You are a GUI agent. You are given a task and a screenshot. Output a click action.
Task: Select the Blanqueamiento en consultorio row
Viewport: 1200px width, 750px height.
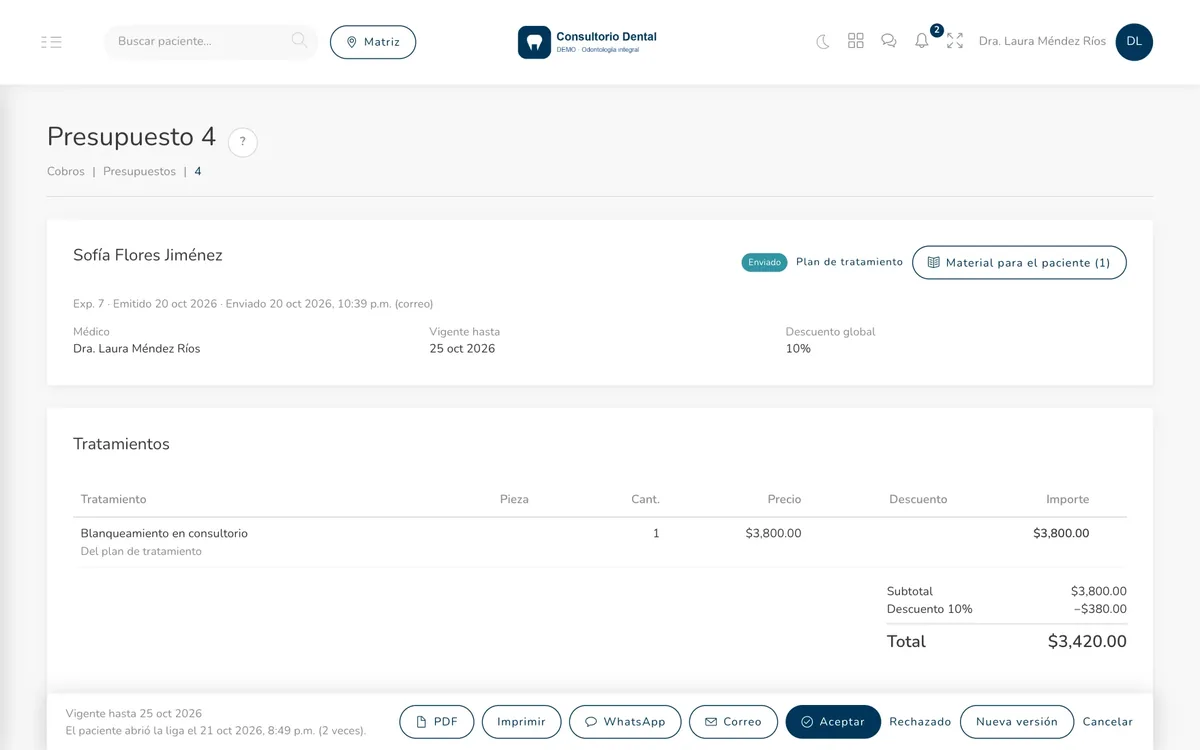(x=600, y=542)
